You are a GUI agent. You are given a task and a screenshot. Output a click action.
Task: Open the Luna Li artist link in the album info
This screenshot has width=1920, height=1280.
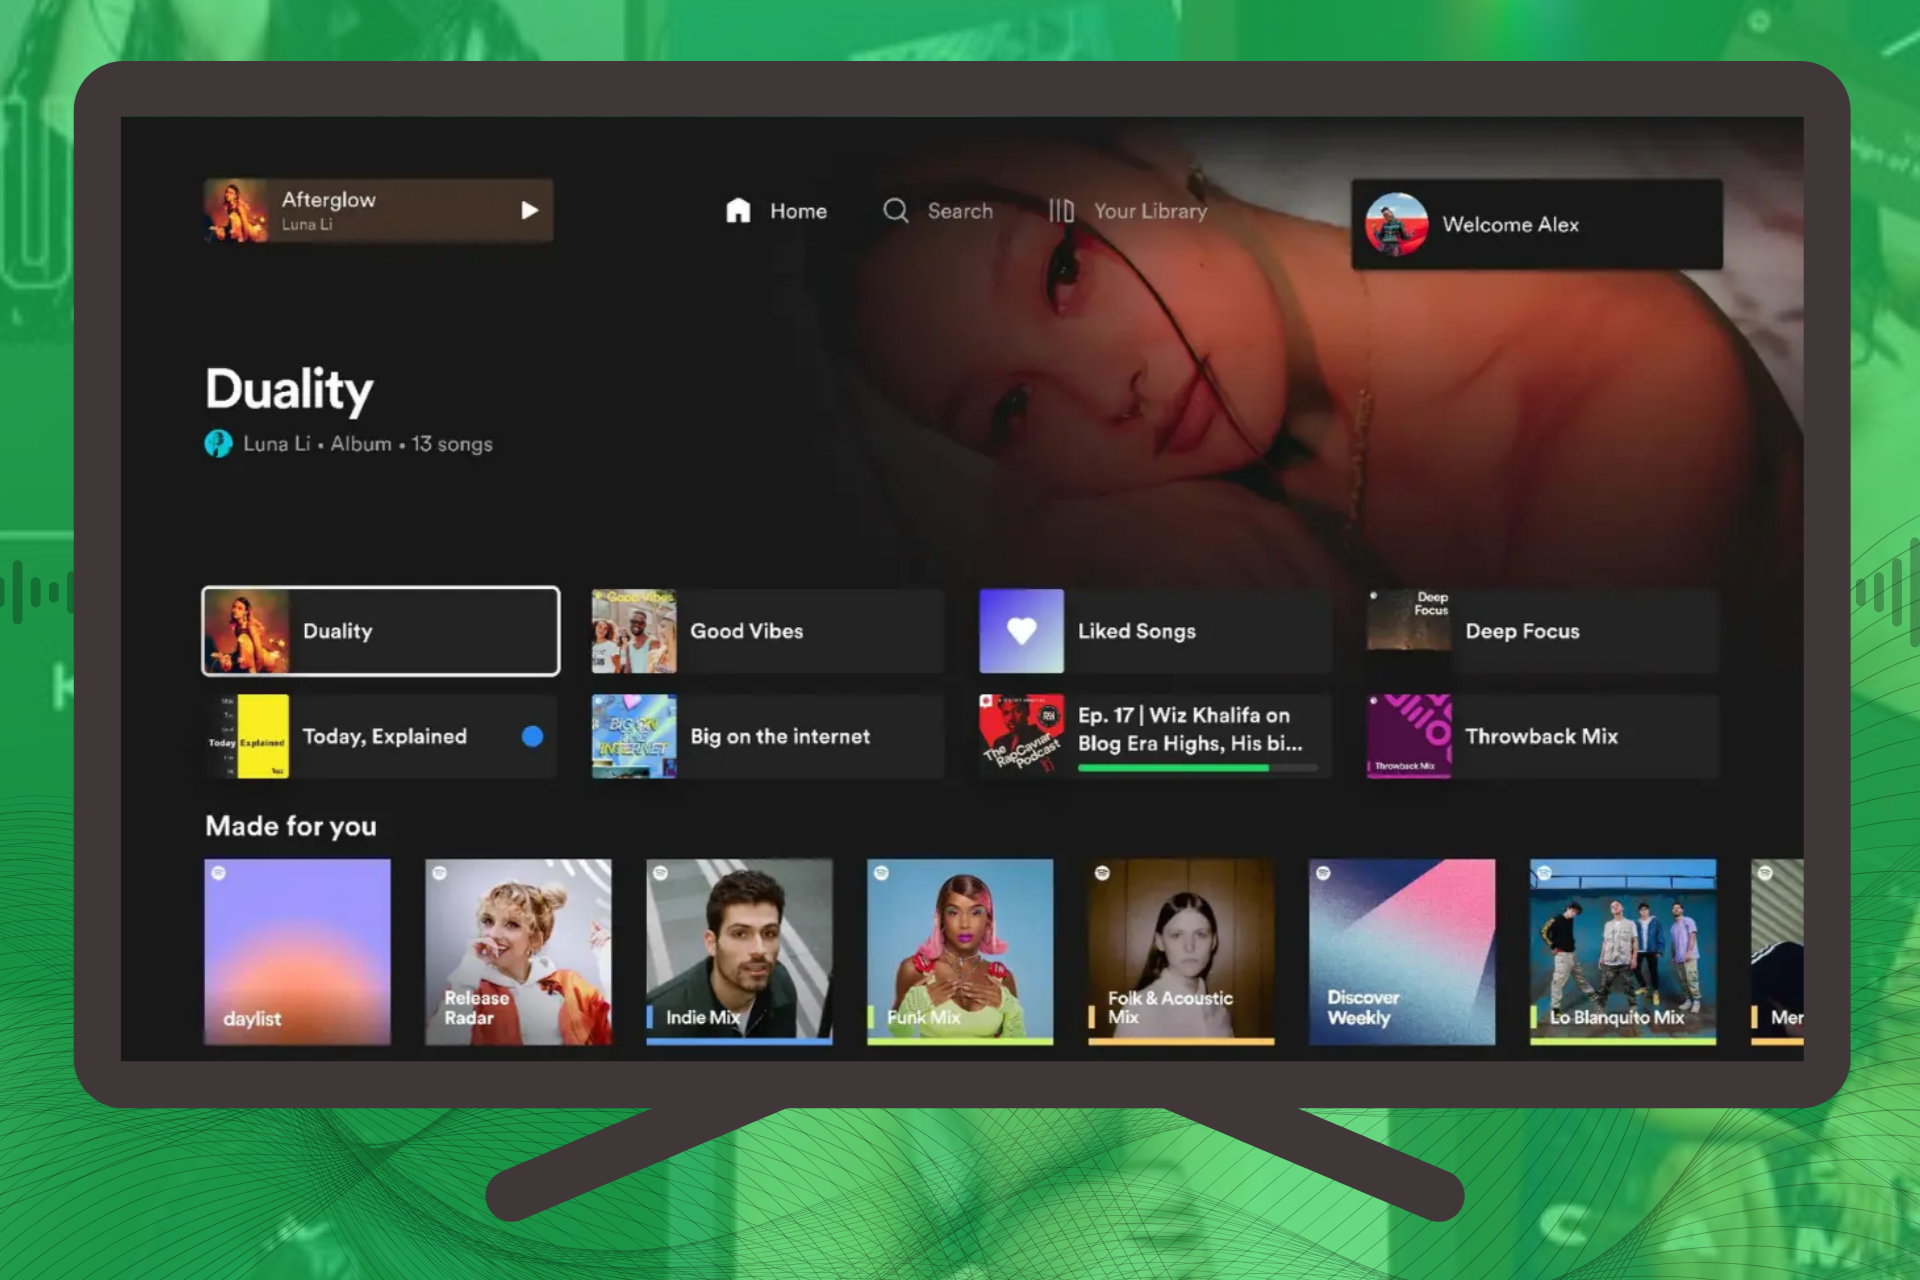276,443
